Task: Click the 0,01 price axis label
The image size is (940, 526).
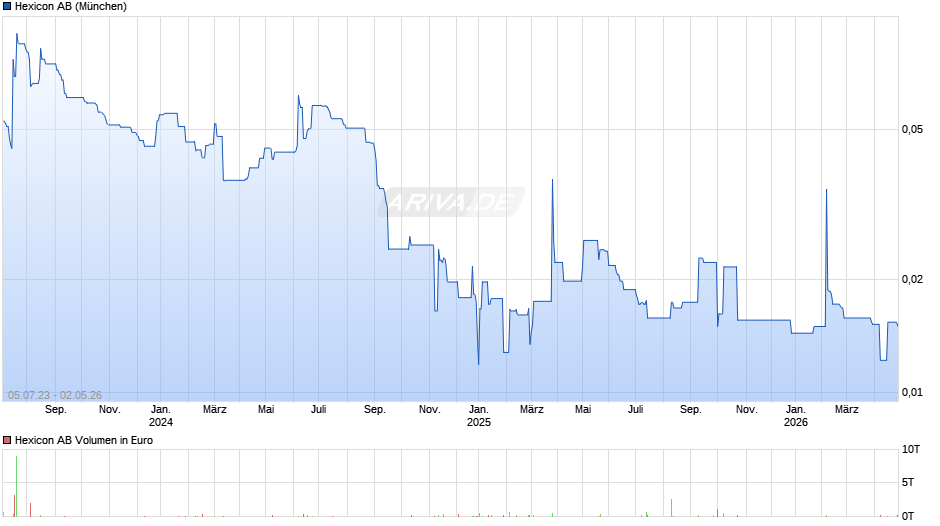Action: [x=912, y=392]
